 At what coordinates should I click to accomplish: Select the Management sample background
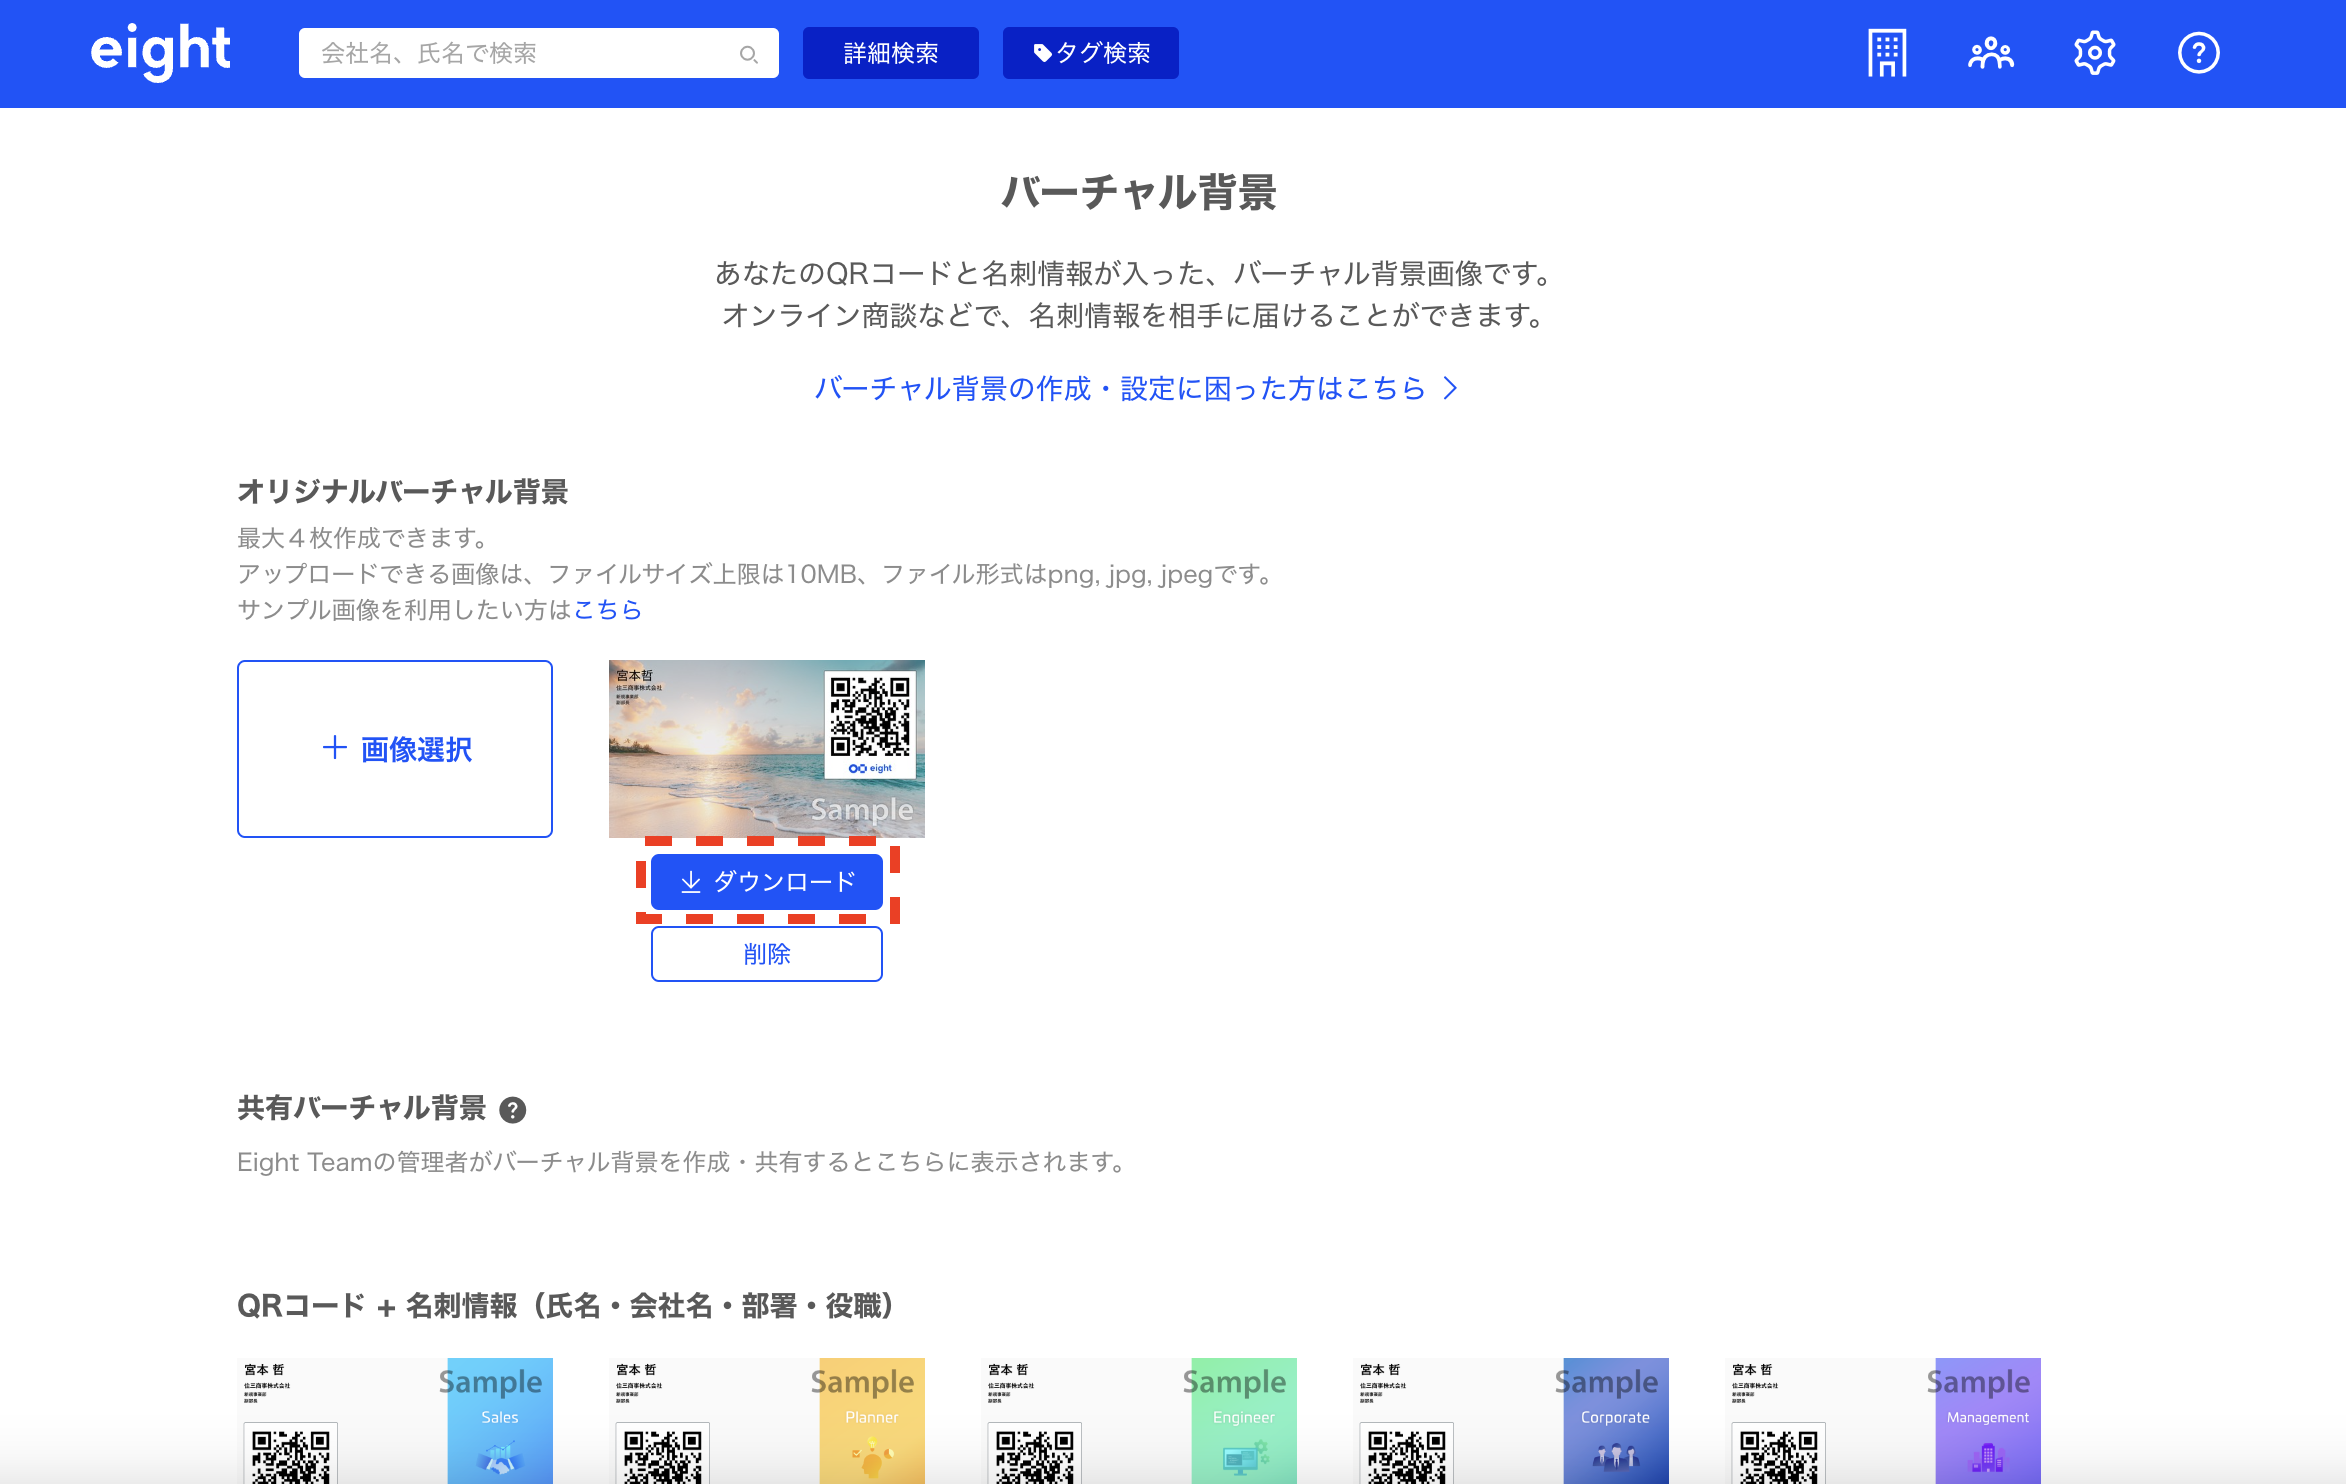pyautogui.click(x=1884, y=1420)
